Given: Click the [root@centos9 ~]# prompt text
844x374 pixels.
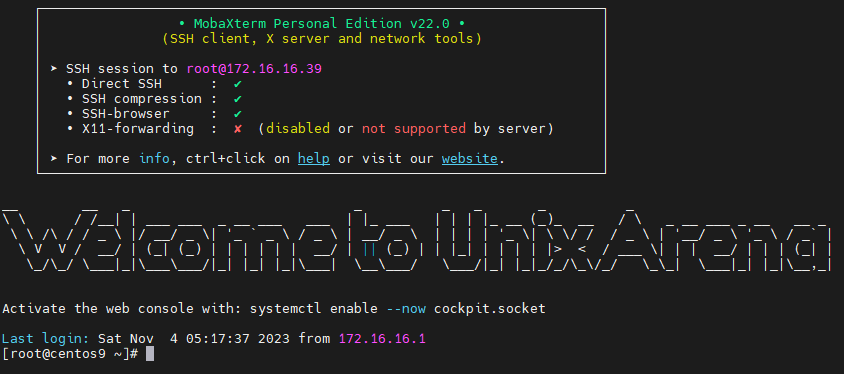Looking at the screenshot, I should (x=71, y=354).
